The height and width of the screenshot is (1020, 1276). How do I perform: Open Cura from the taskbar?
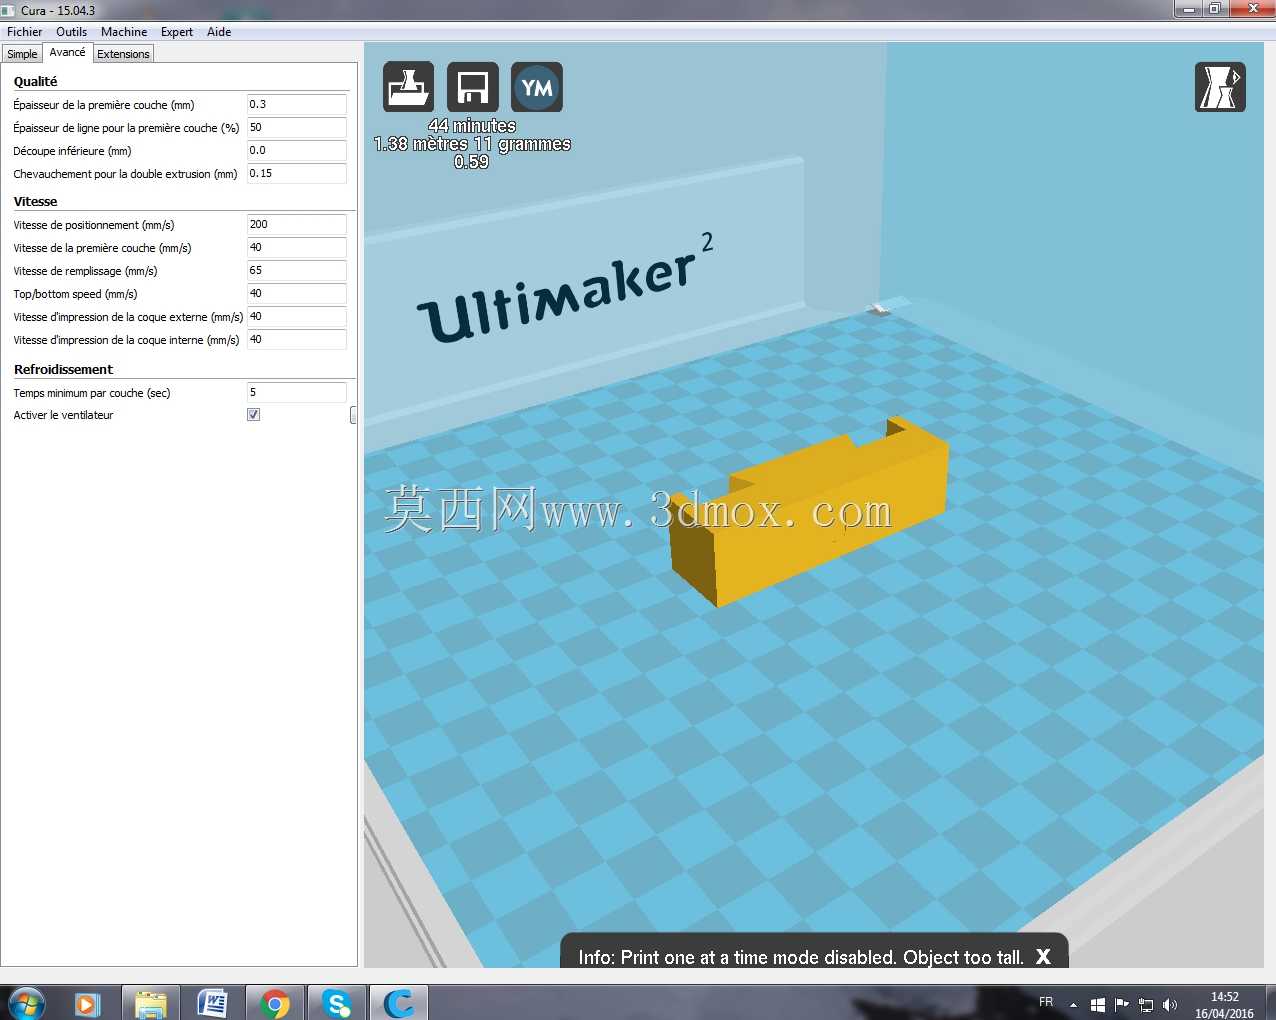[x=399, y=1003]
